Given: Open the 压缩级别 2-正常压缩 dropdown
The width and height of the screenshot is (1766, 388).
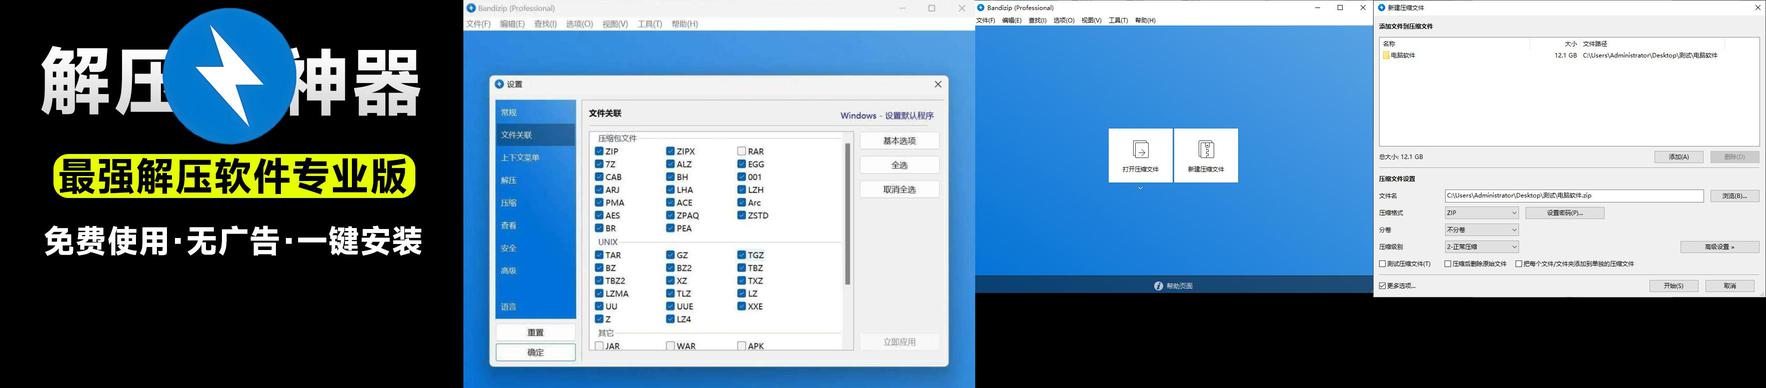Looking at the screenshot, I should click(x=1482, y=247).
